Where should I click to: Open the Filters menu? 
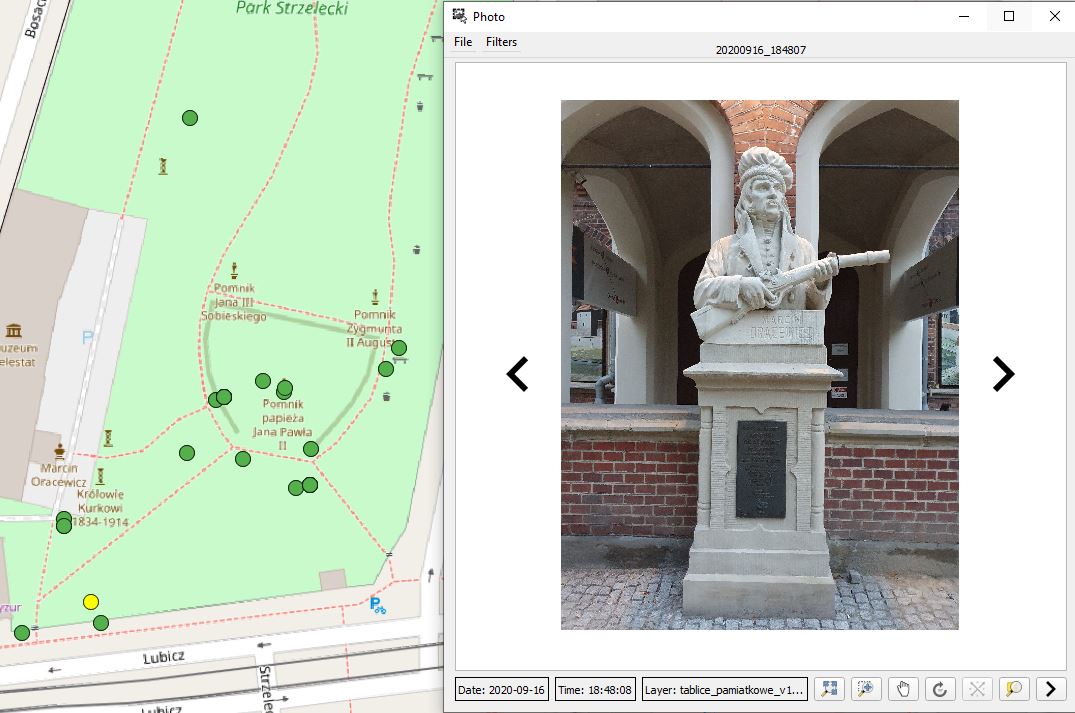click(501, 42)
